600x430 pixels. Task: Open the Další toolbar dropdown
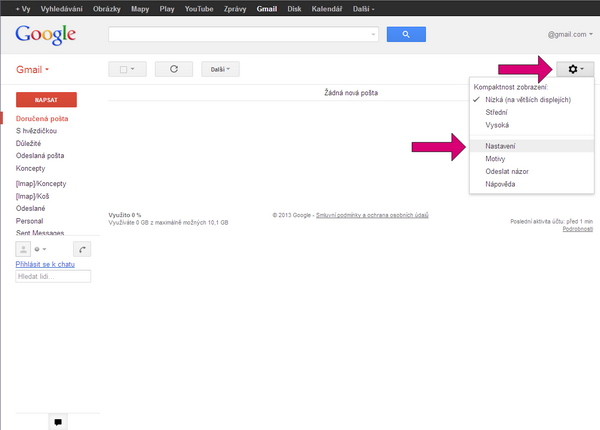[220, 69]
